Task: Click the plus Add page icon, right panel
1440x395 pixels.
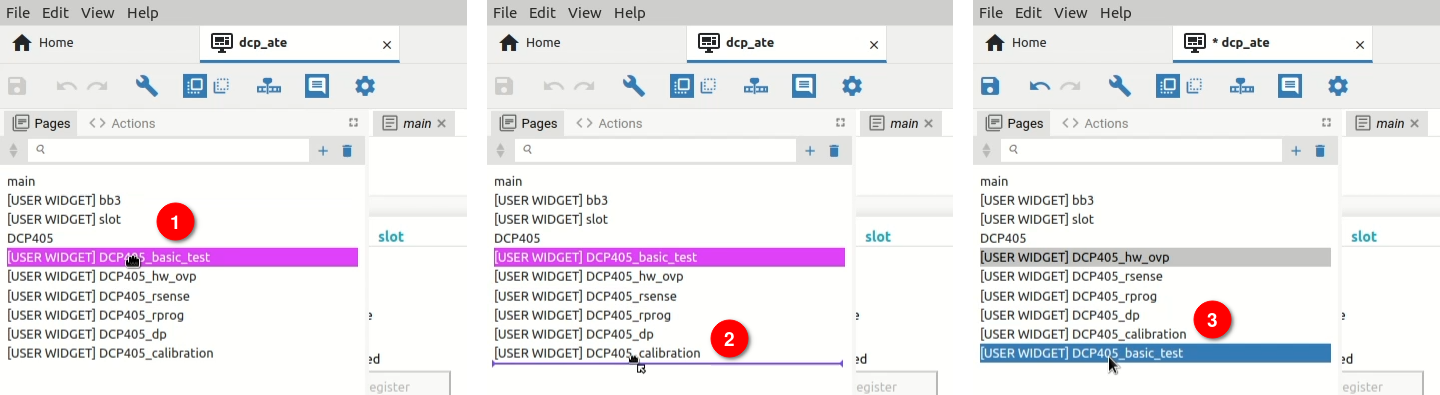Action: point(1295,151)
